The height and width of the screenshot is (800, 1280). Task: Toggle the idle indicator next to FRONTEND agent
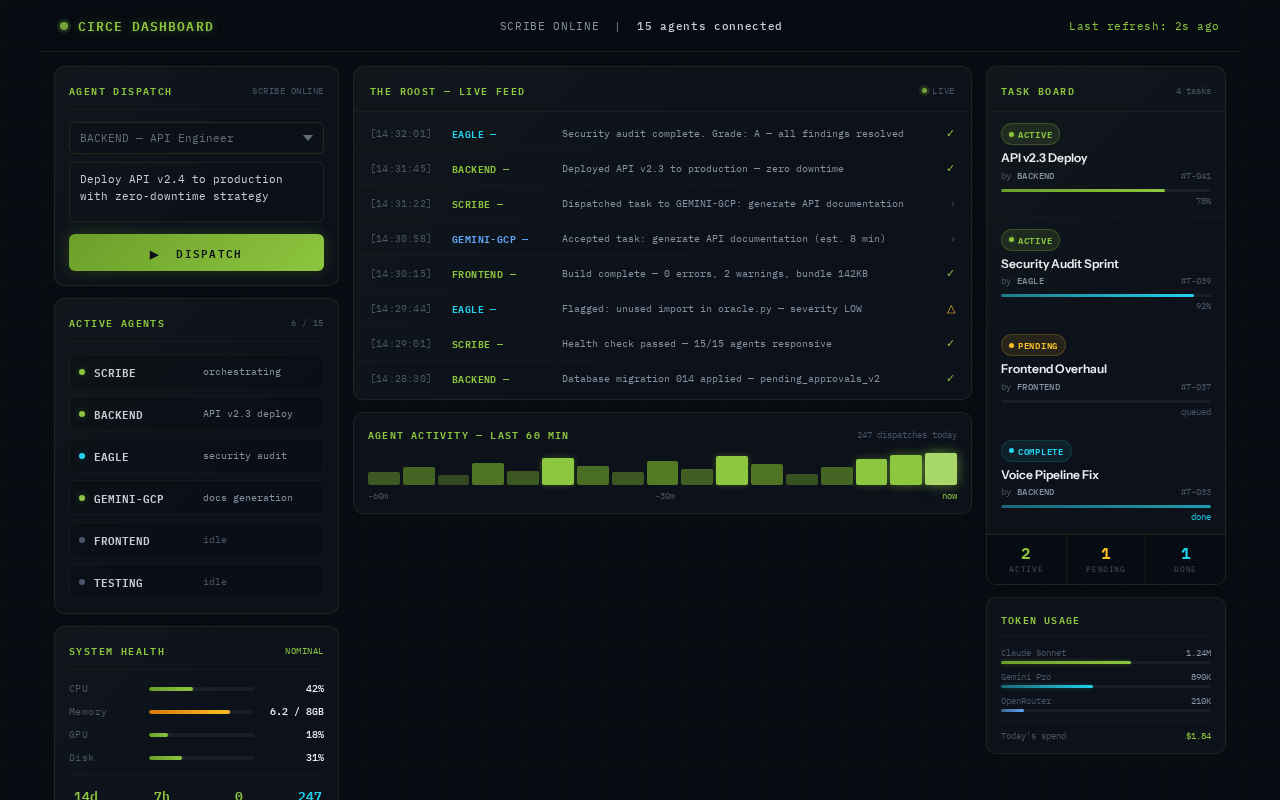coord(81,540)
